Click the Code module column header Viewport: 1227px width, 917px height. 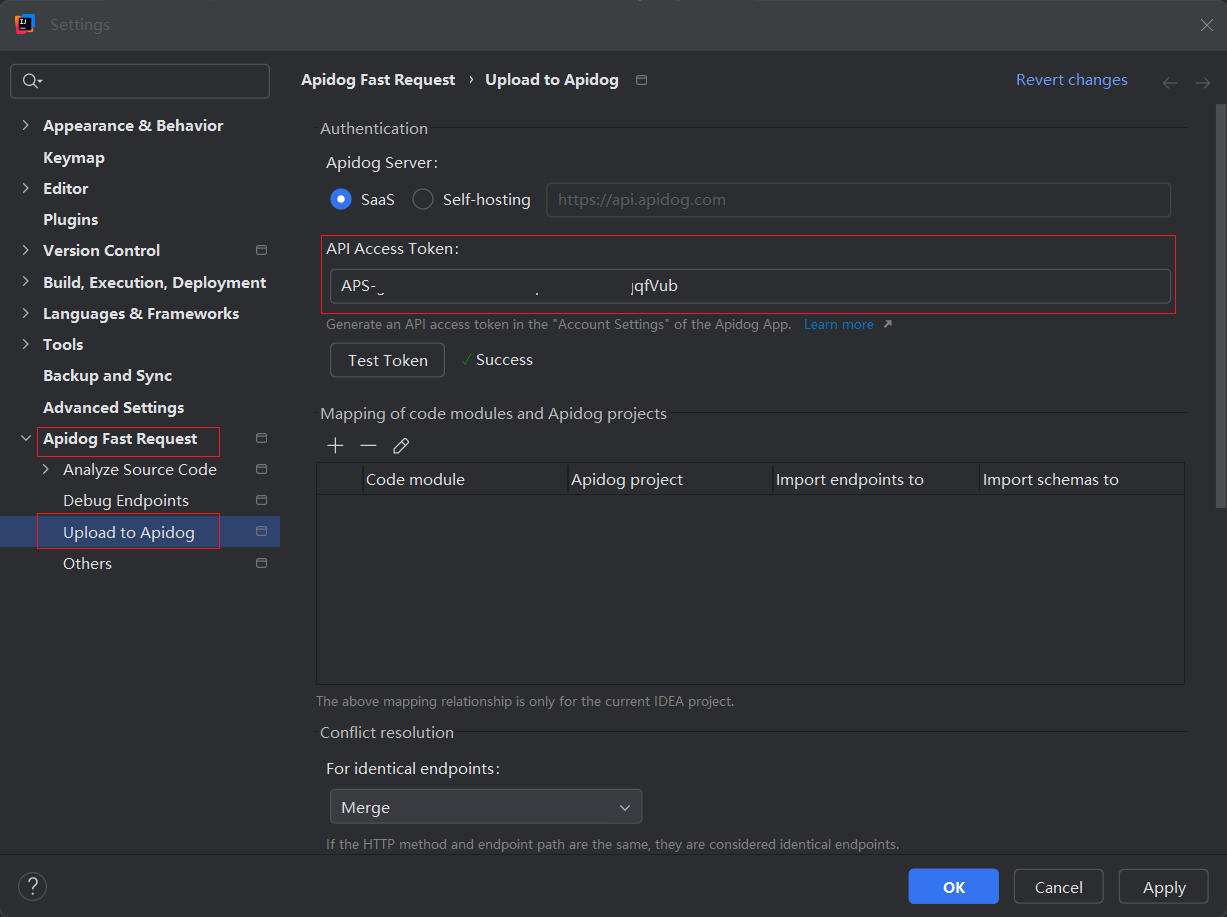pyautogui.click(x=465, y=479)
